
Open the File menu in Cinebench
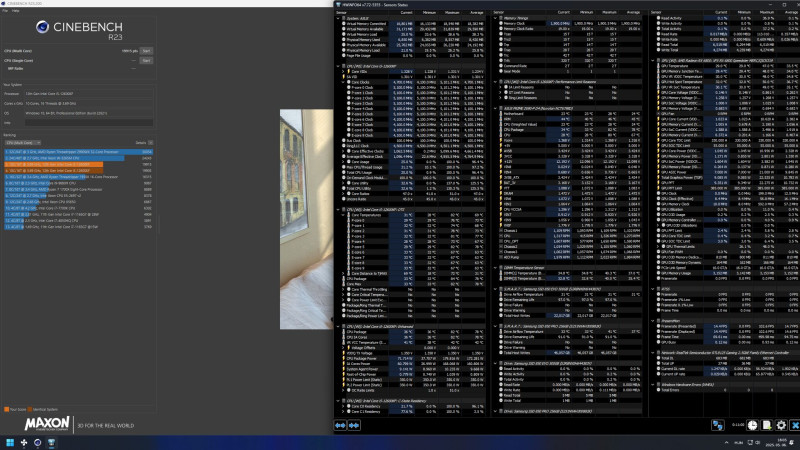point(5,11)
